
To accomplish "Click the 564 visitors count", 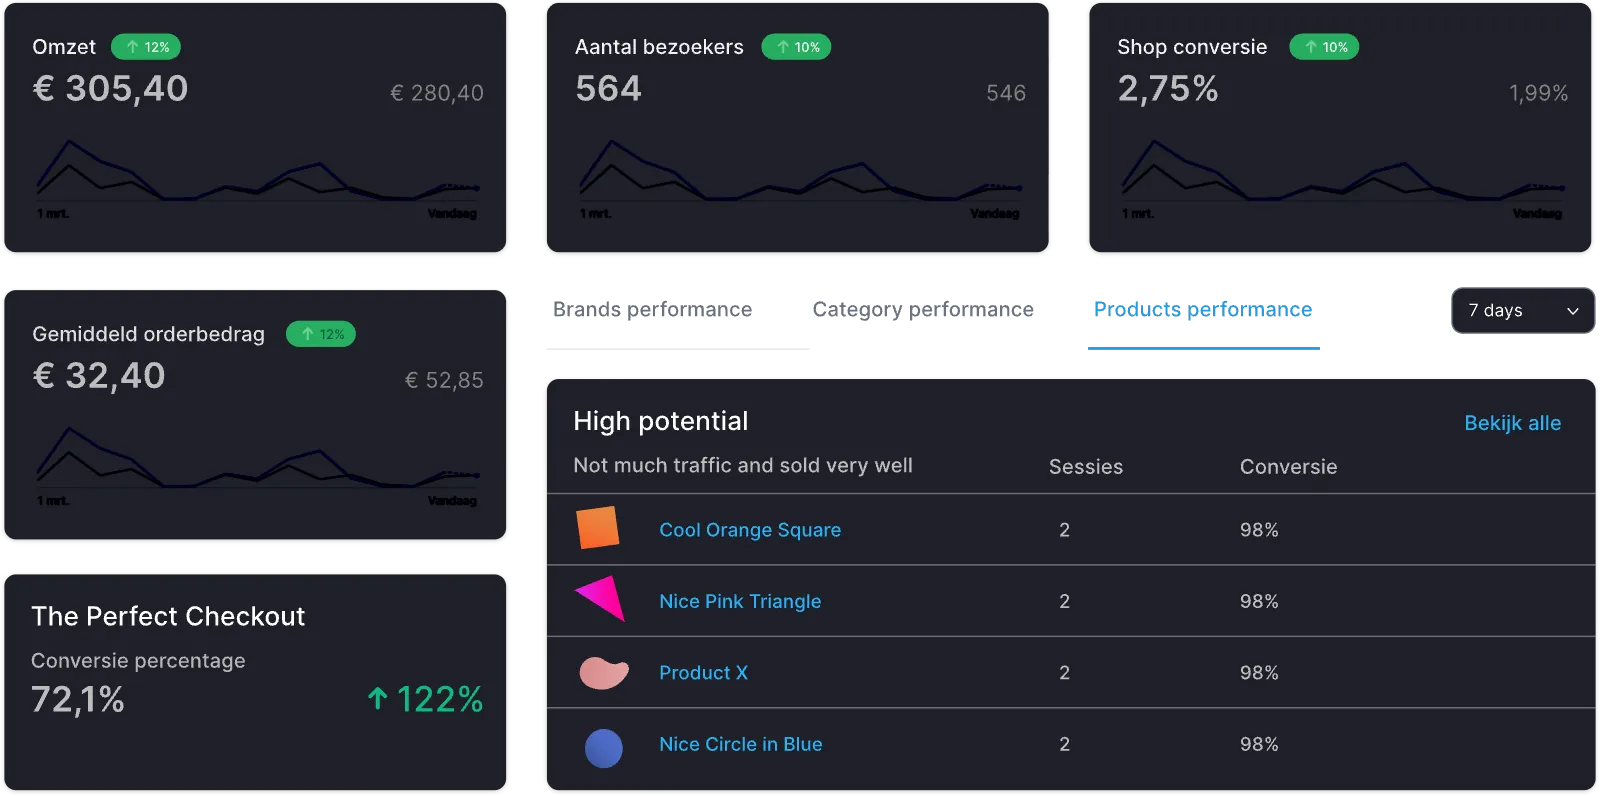I will point(608,89).
